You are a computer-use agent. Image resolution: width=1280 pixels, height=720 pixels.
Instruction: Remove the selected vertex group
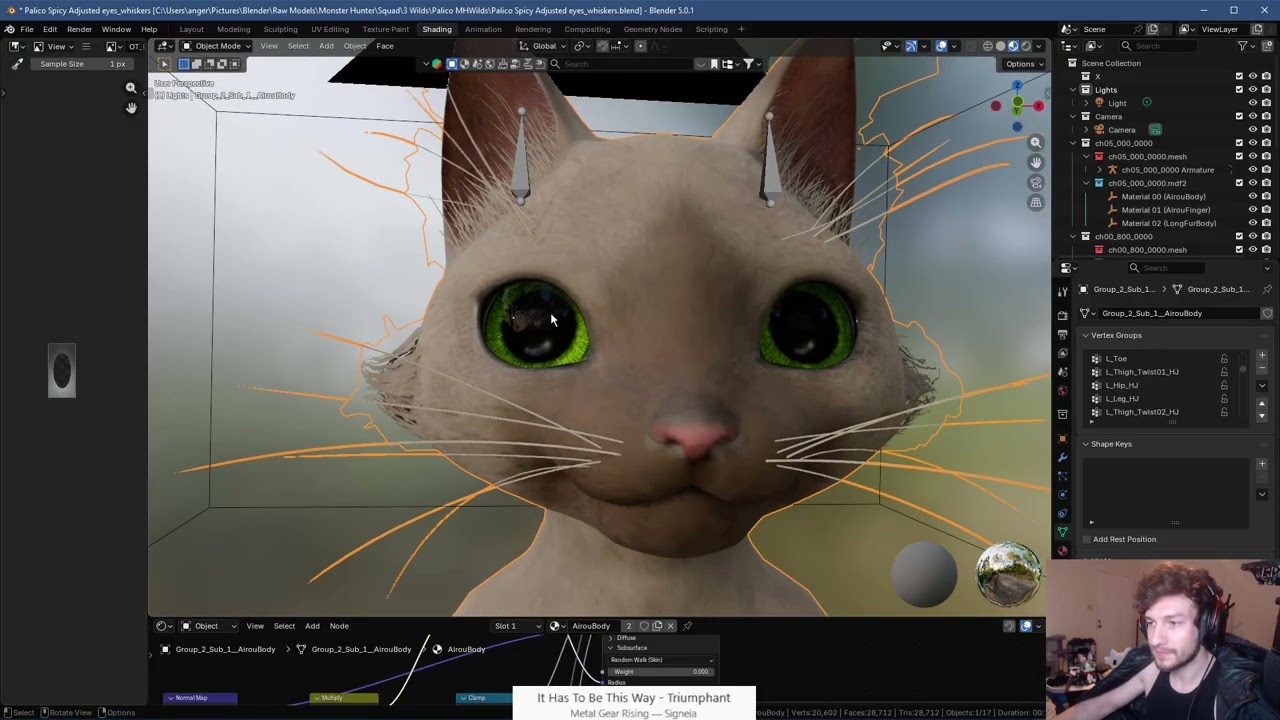[x=1262, y=368]
